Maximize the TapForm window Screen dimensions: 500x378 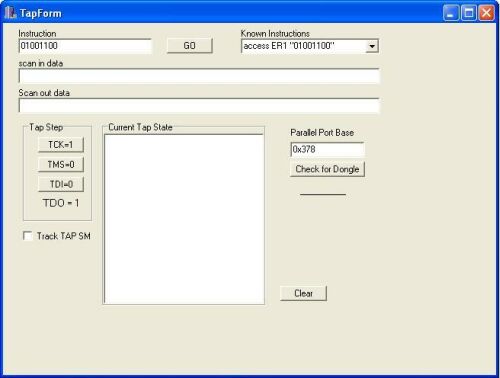pos(469,13)
